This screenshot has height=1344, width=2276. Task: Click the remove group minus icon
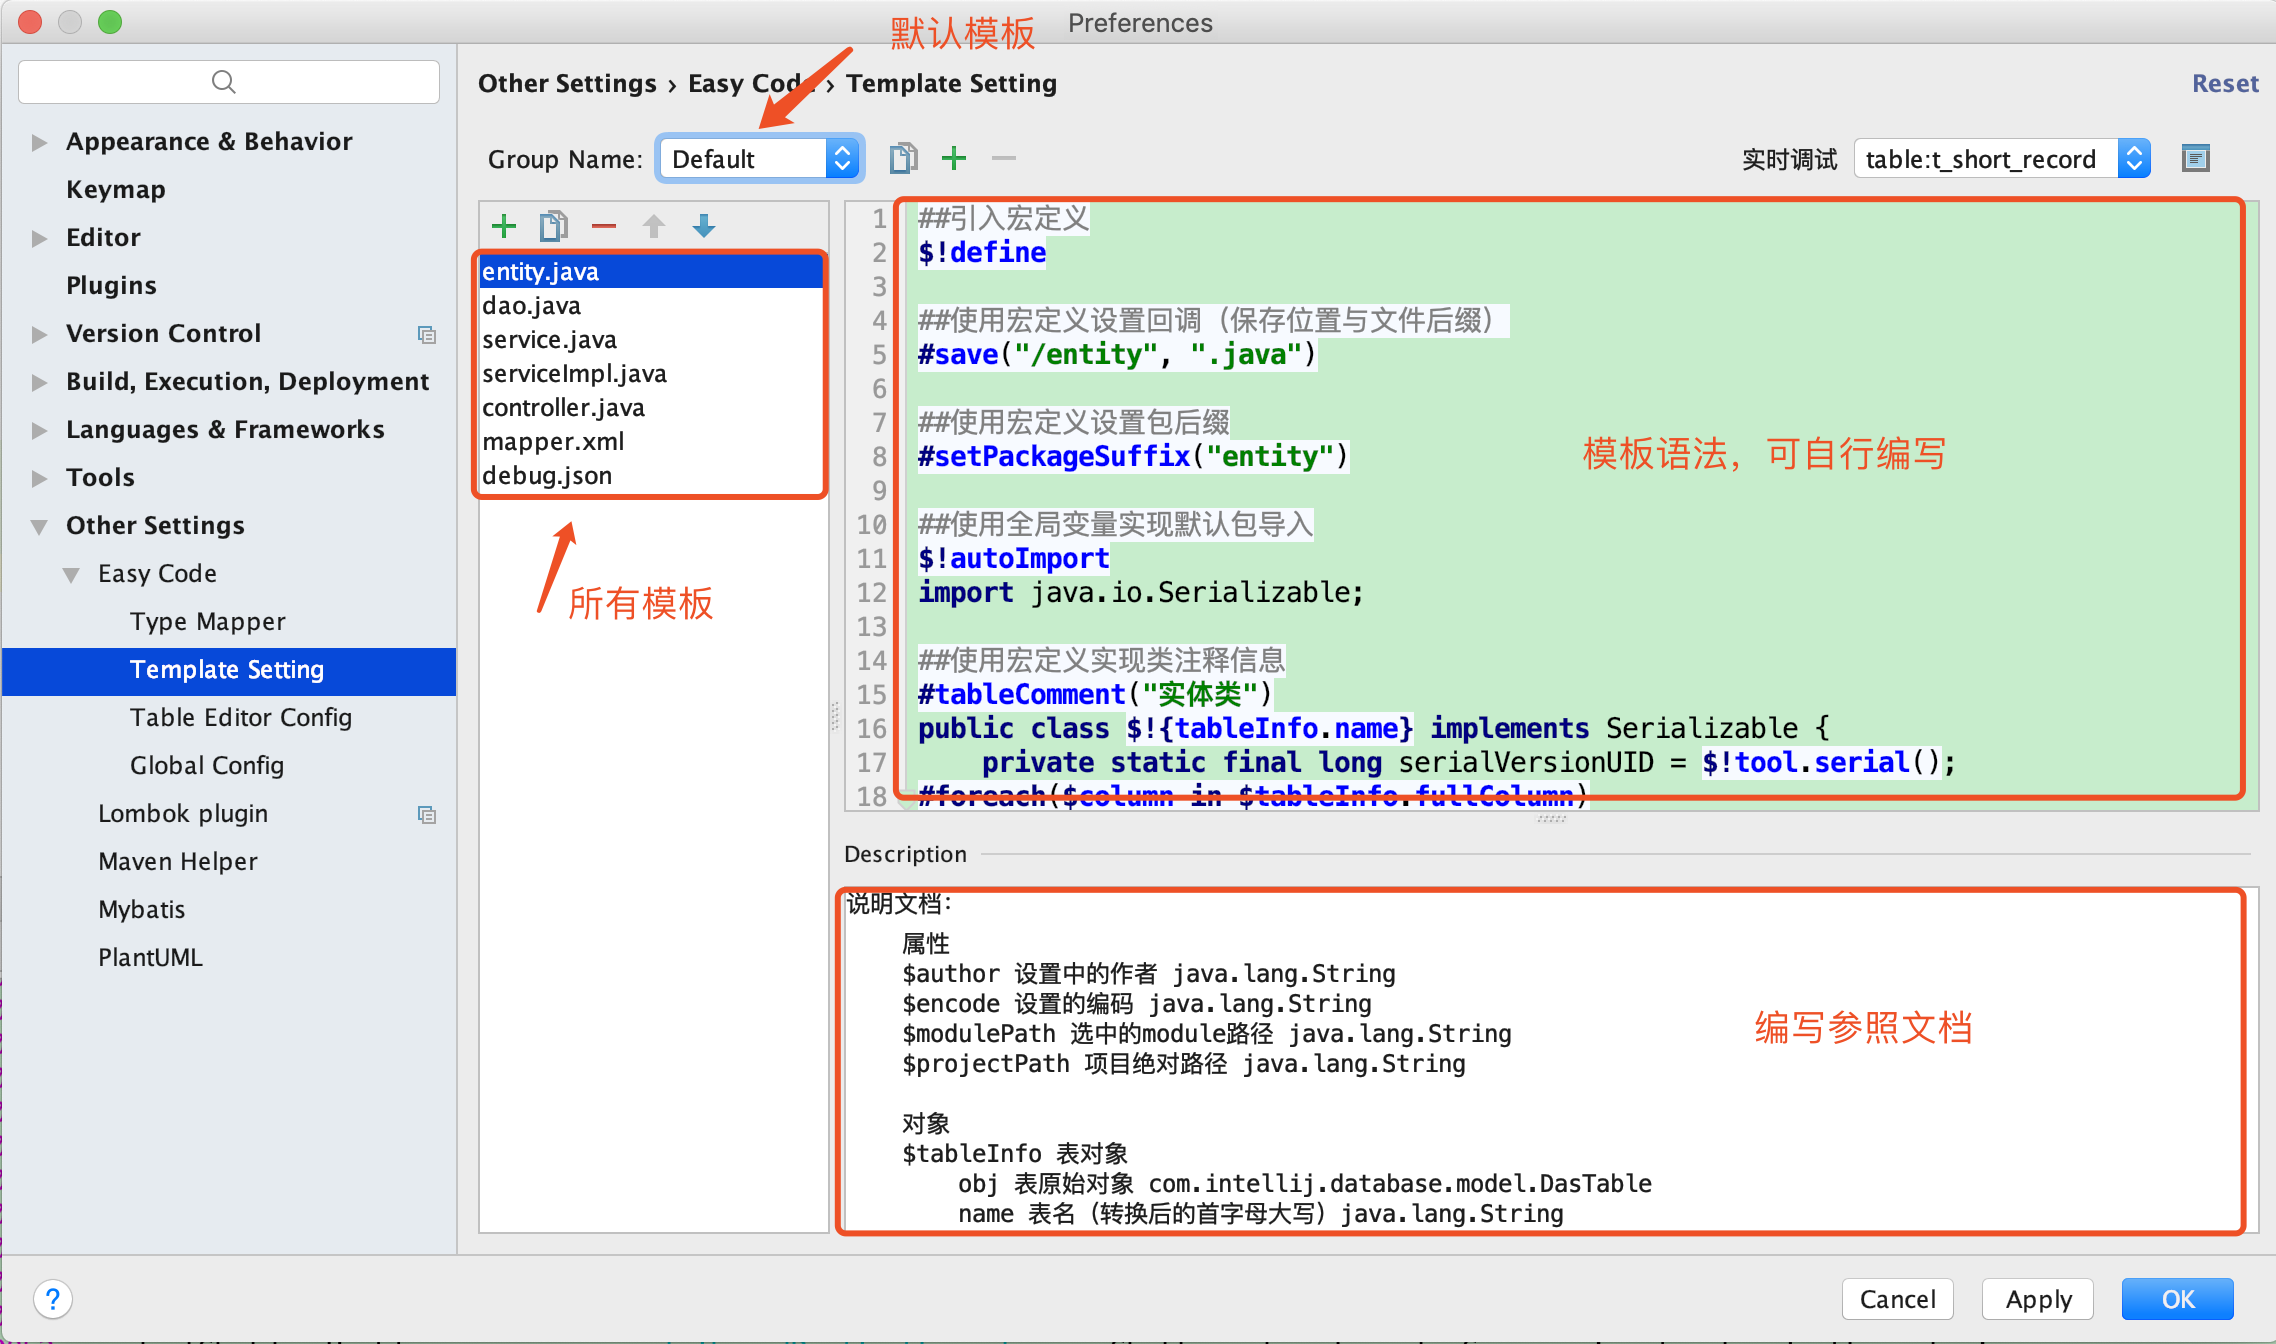pyautogui.click(x=1004, y=158)
